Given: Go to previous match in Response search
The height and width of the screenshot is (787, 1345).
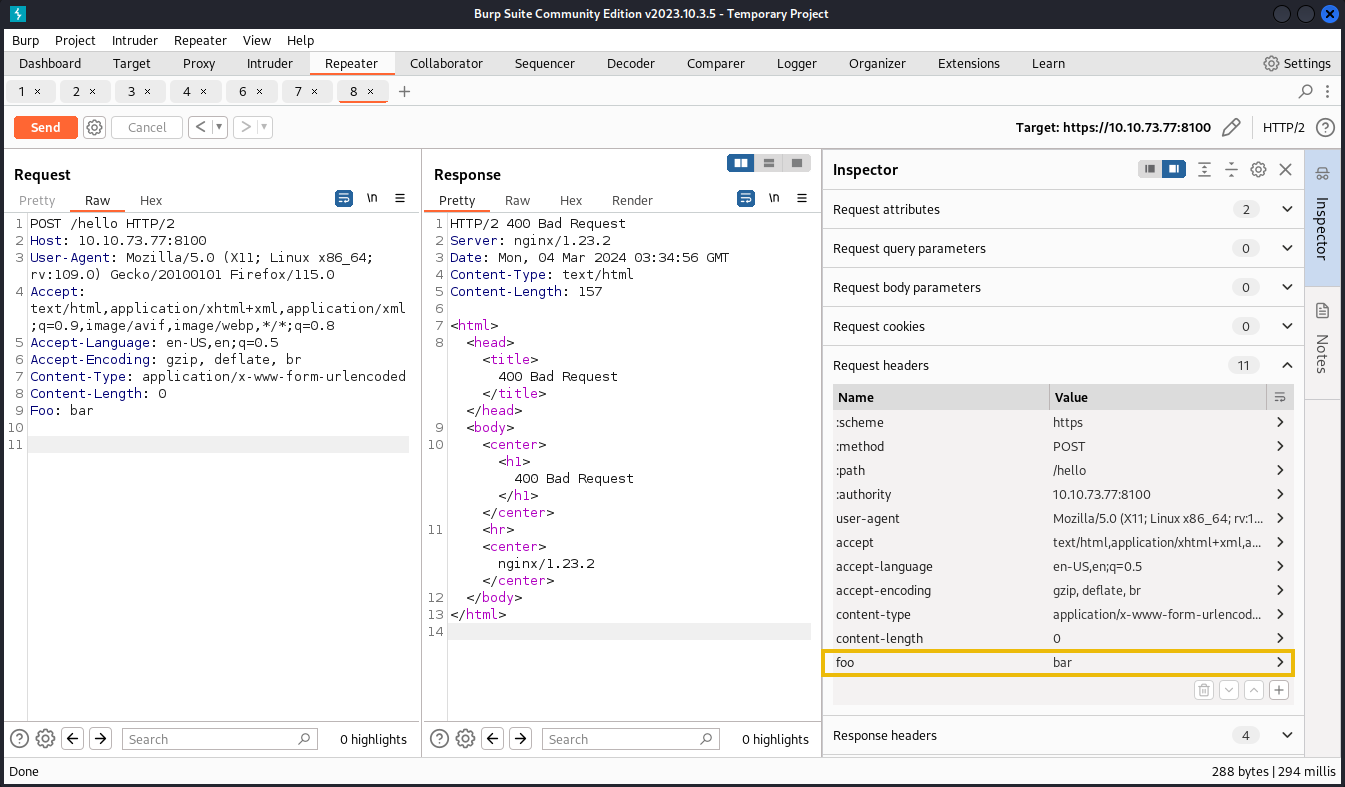Looking at the screenshot, I should pos(492,739).
